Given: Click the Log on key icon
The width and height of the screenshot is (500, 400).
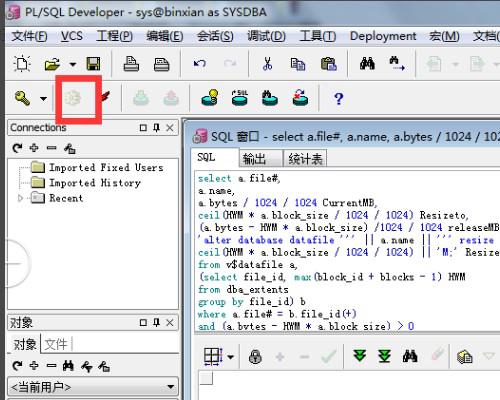Looking at the screenshot, I should (x=22, y=98).
